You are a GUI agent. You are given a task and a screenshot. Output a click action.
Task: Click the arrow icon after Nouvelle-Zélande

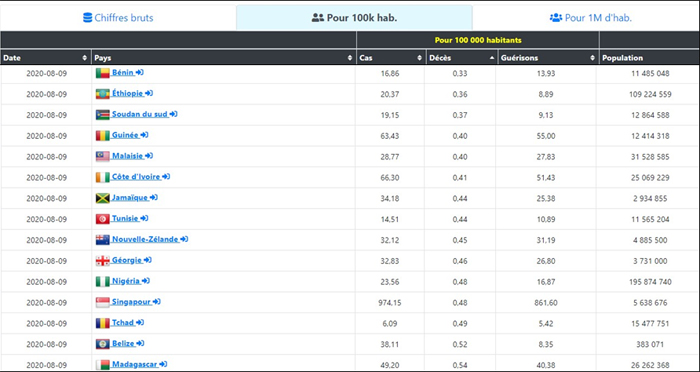click(184, 239)
